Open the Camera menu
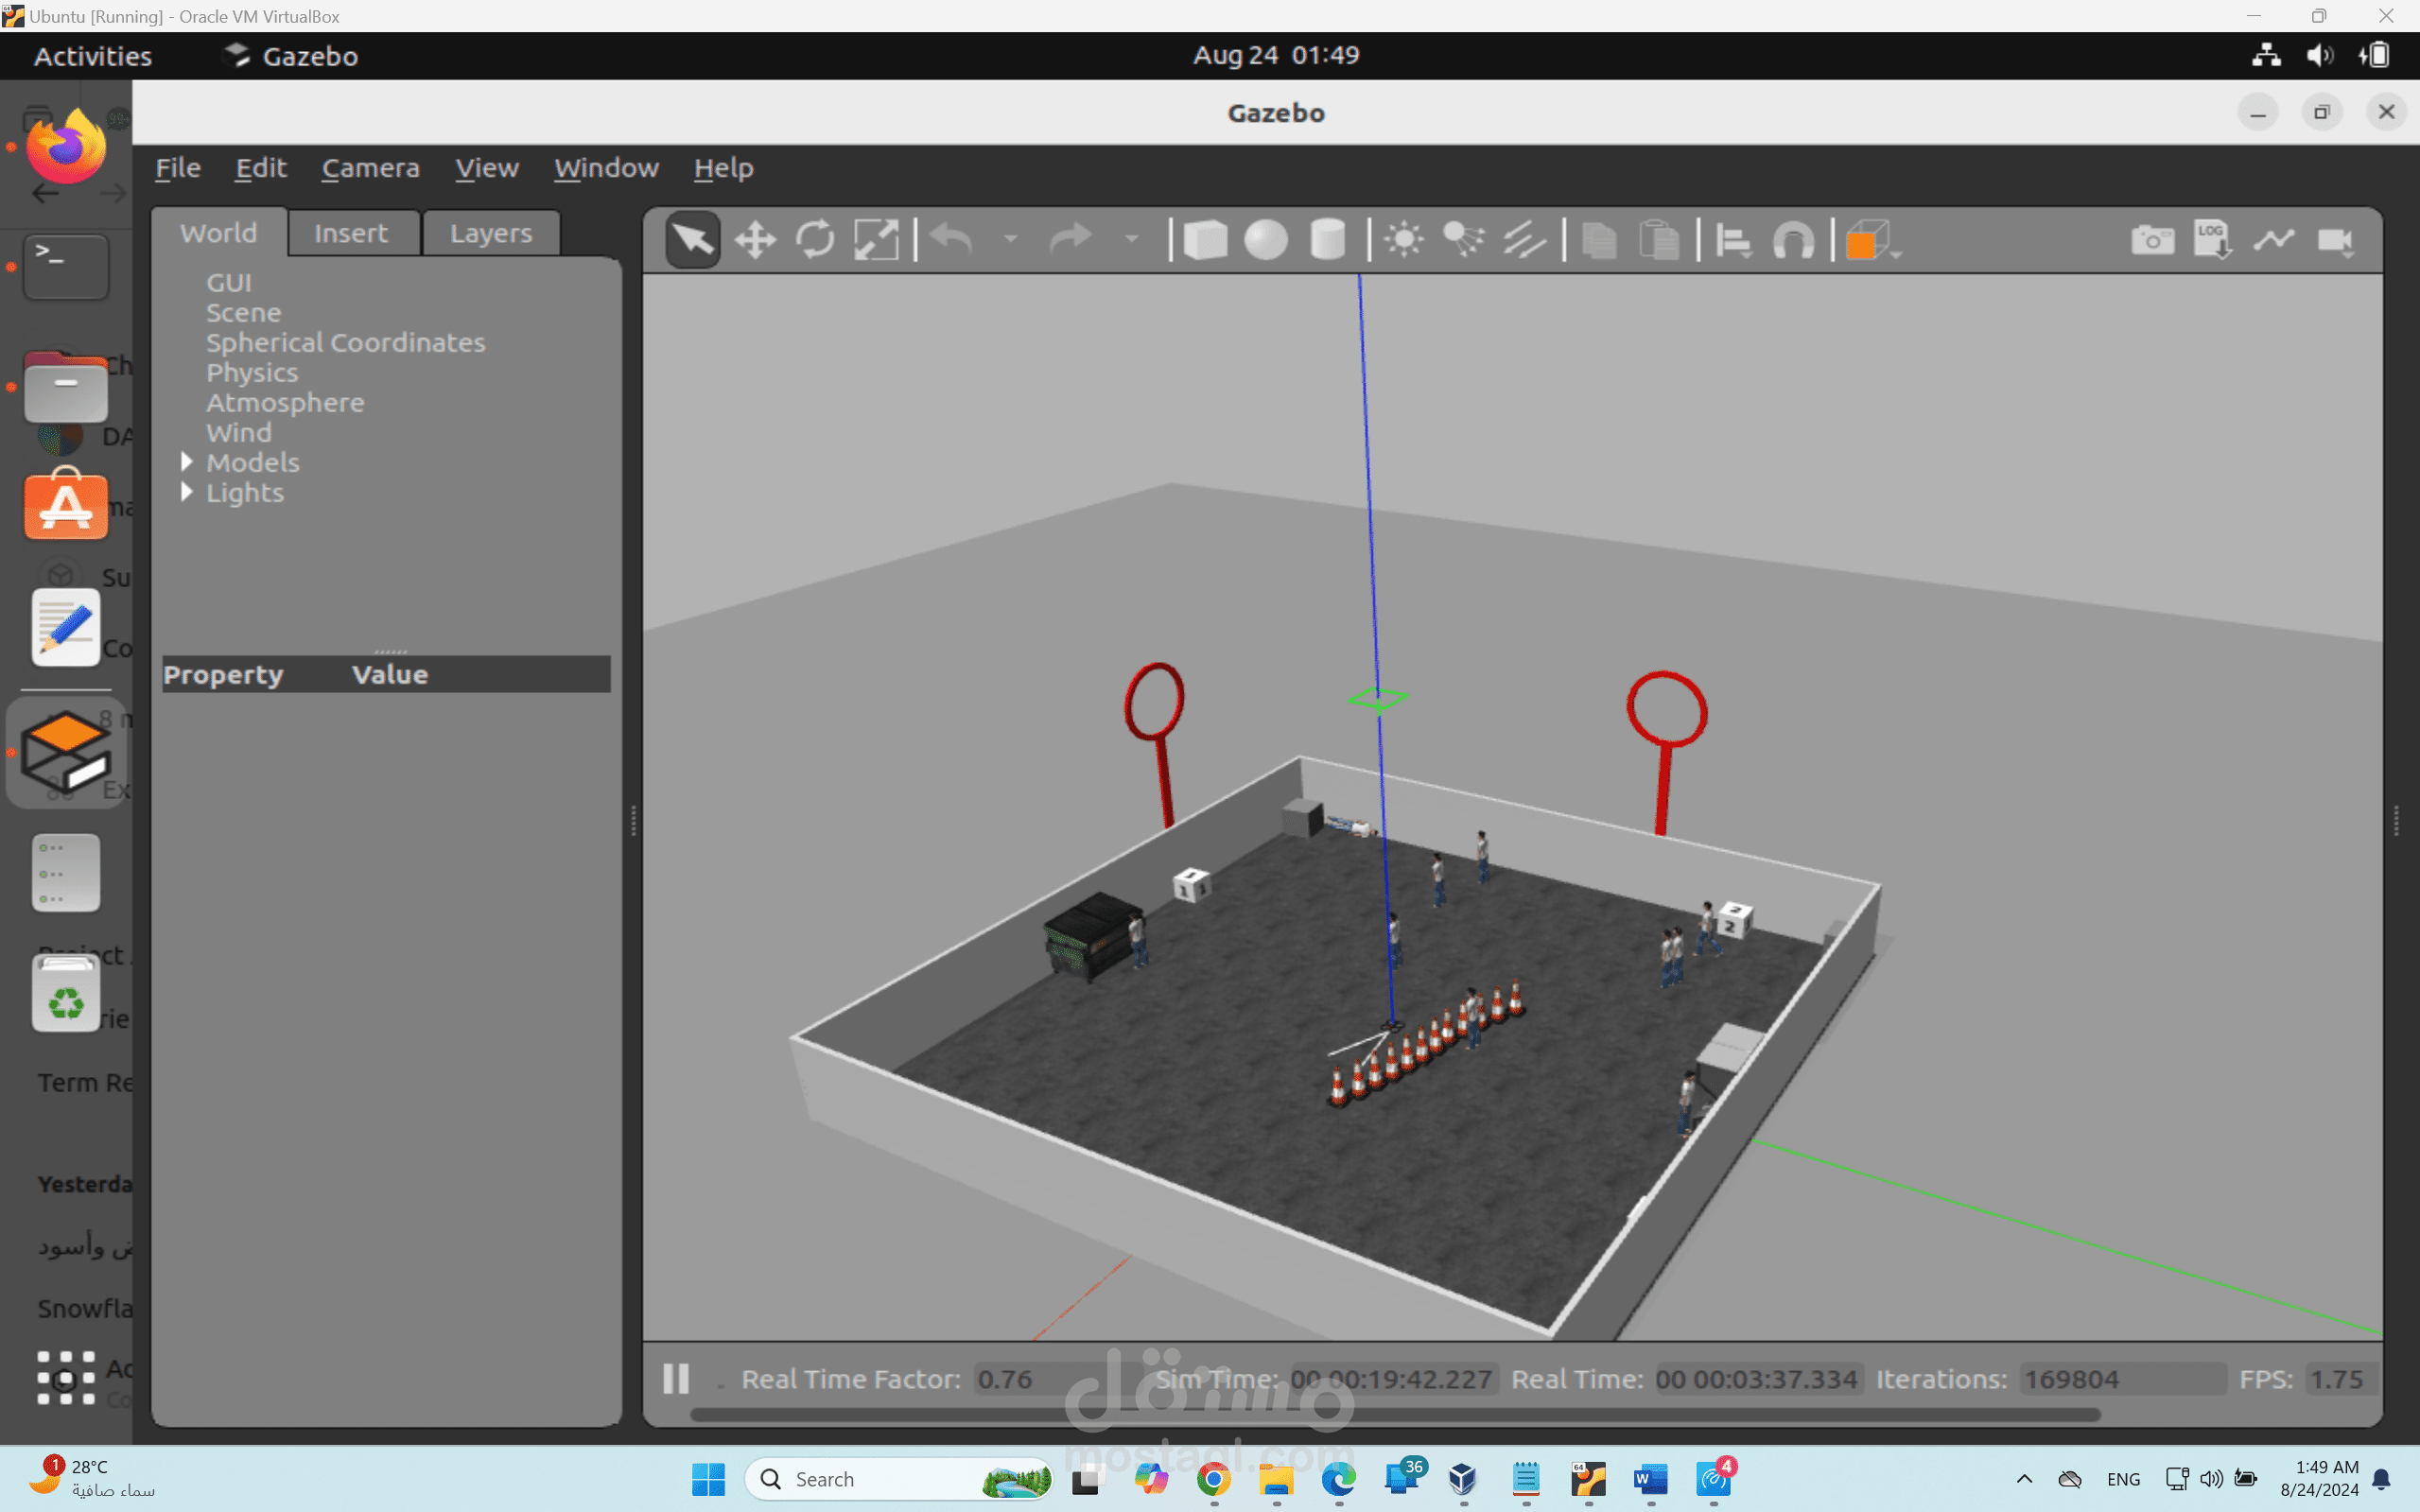The image size is (2420, 1512). pyautogui.click(x=370, y=168)
